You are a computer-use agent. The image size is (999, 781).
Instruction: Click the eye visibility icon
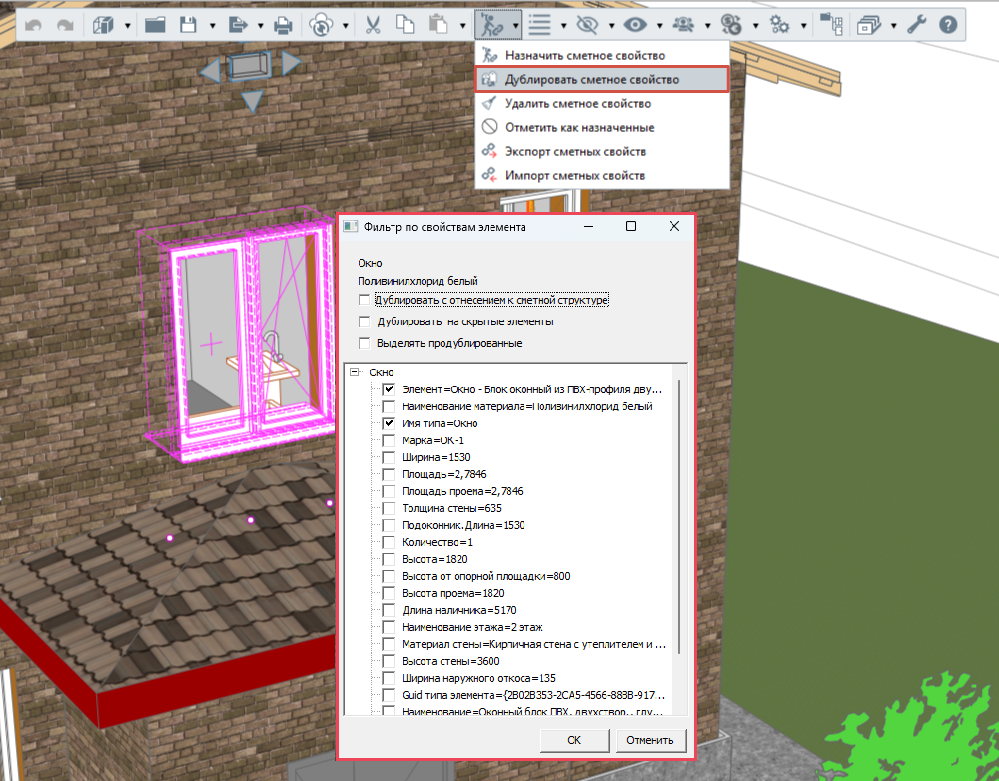click(x=635, y=25)
